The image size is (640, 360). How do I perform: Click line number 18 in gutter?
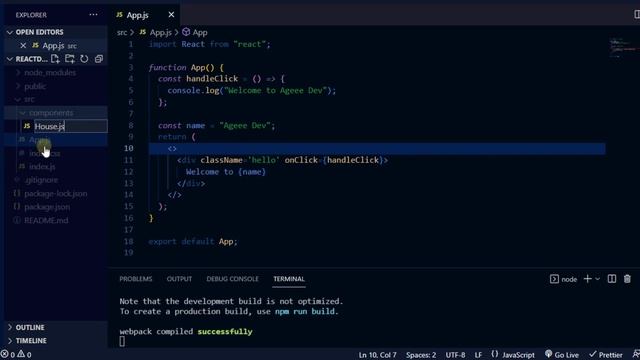(x=129, y=242)
